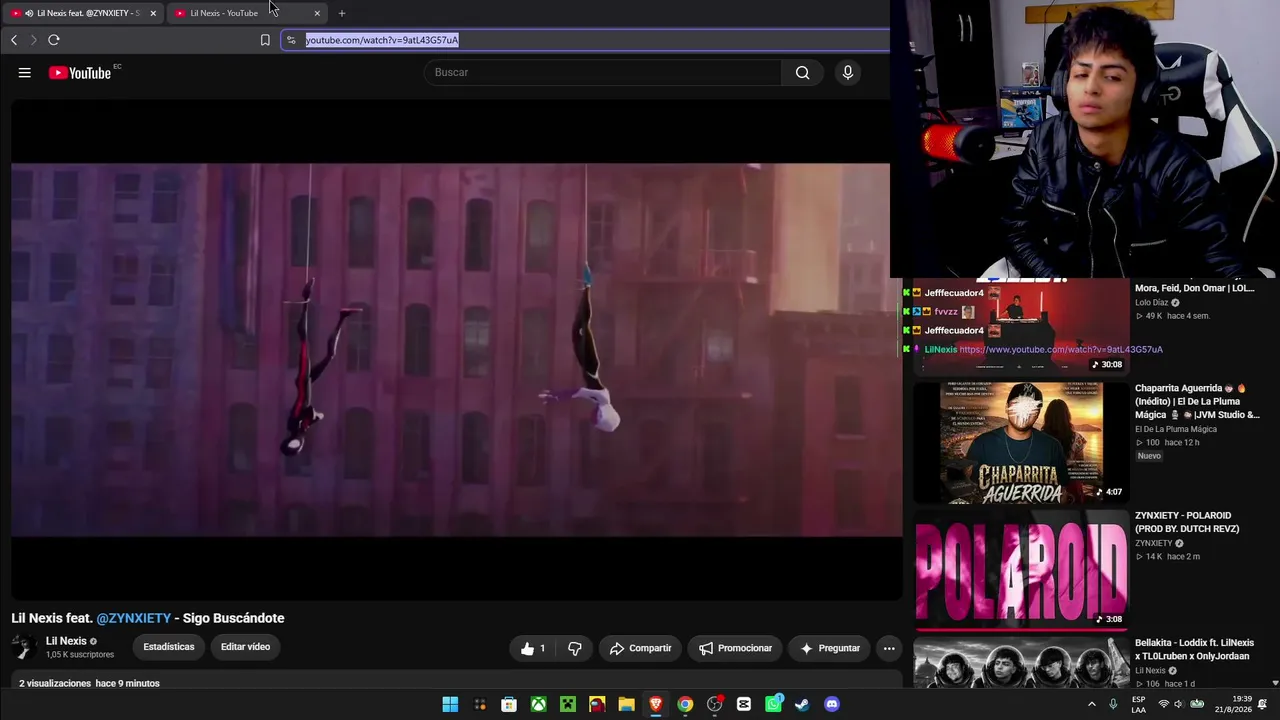The image size is (1280, 720).
Task: Open site settings icon in address bar
Action: 291,40
